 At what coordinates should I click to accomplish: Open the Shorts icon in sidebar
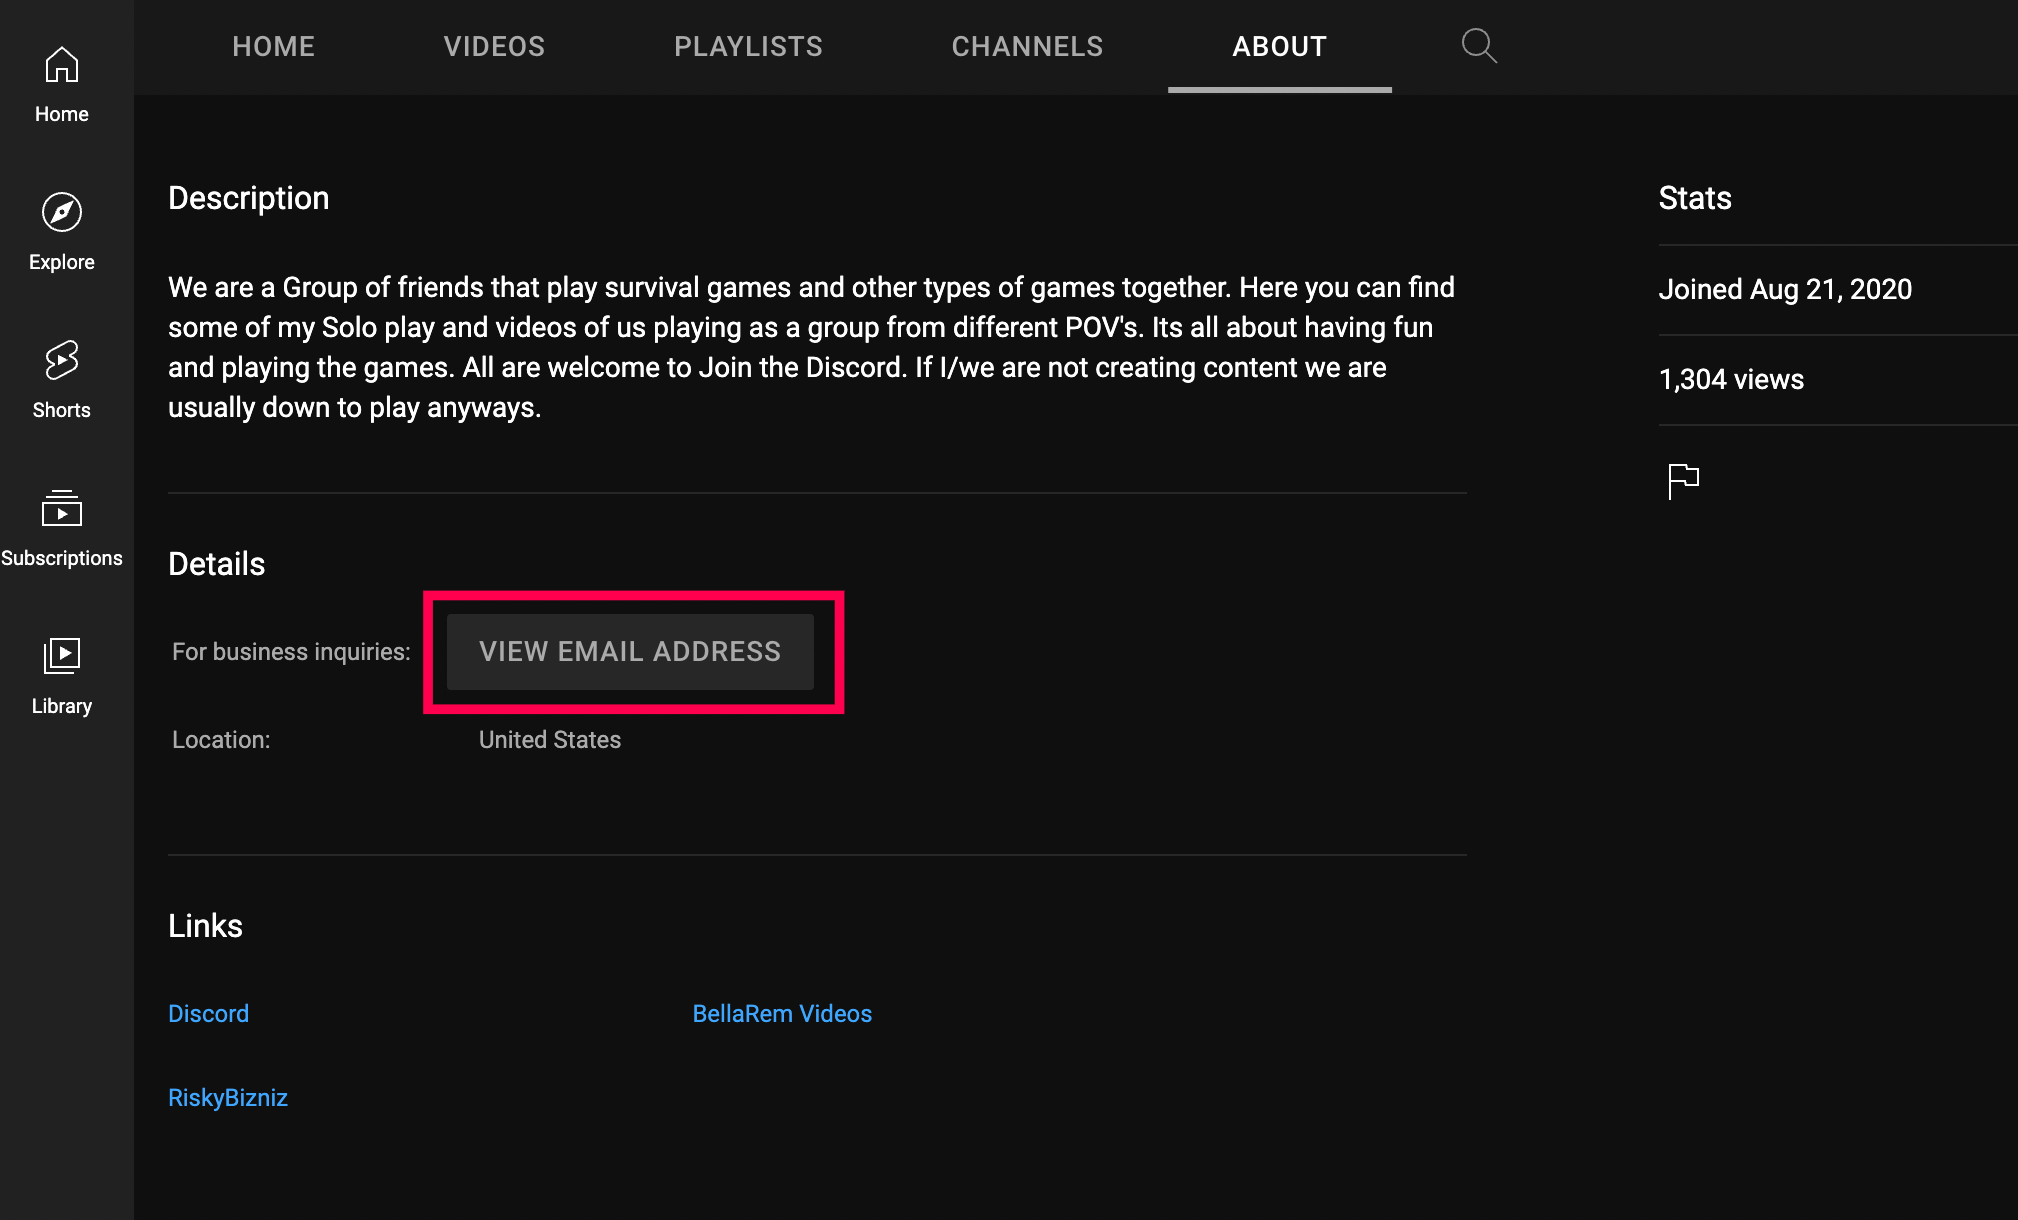click(x=62, y=361)
